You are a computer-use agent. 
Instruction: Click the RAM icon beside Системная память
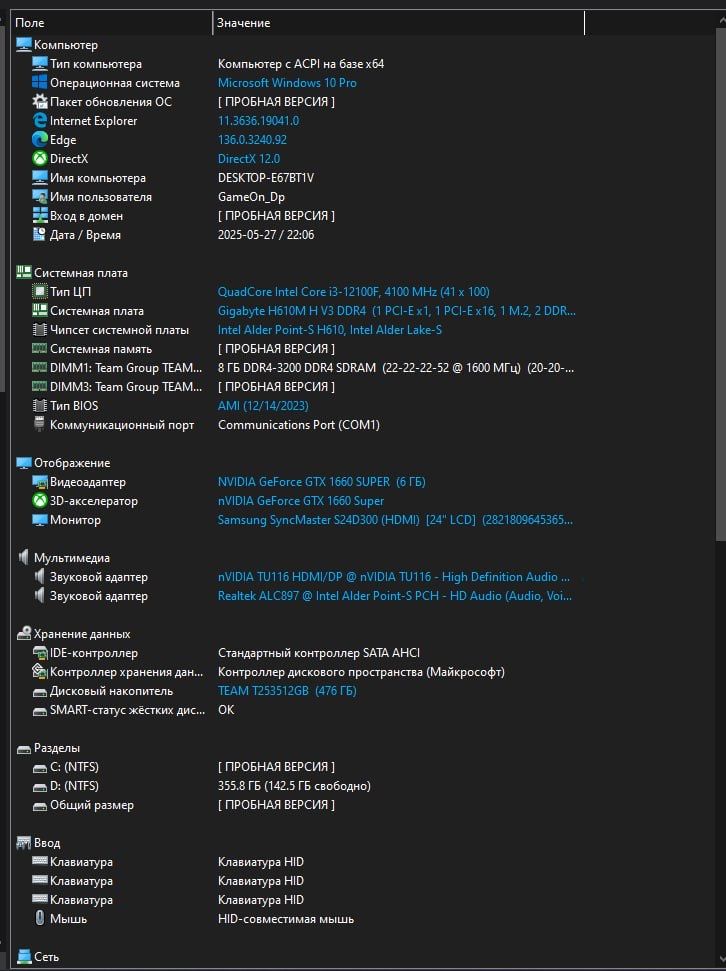(x=40, y=349)
